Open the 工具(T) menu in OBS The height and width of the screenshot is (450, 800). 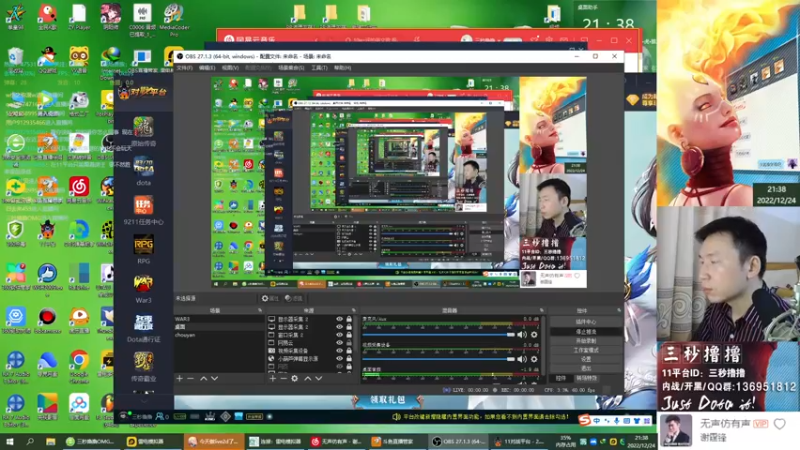coord(319,67)
